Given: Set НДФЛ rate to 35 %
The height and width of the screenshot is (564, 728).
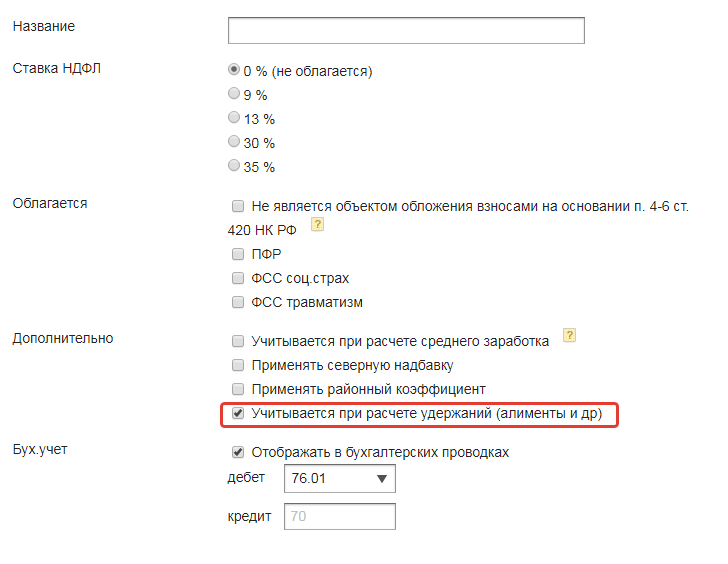Looking at the screenshot, I should pos(235,166).
